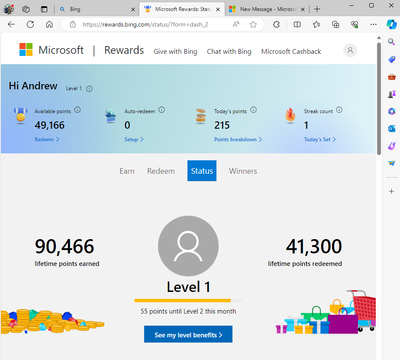
Task: Open Browser essentials heart icon
Action: pos(355,24)
